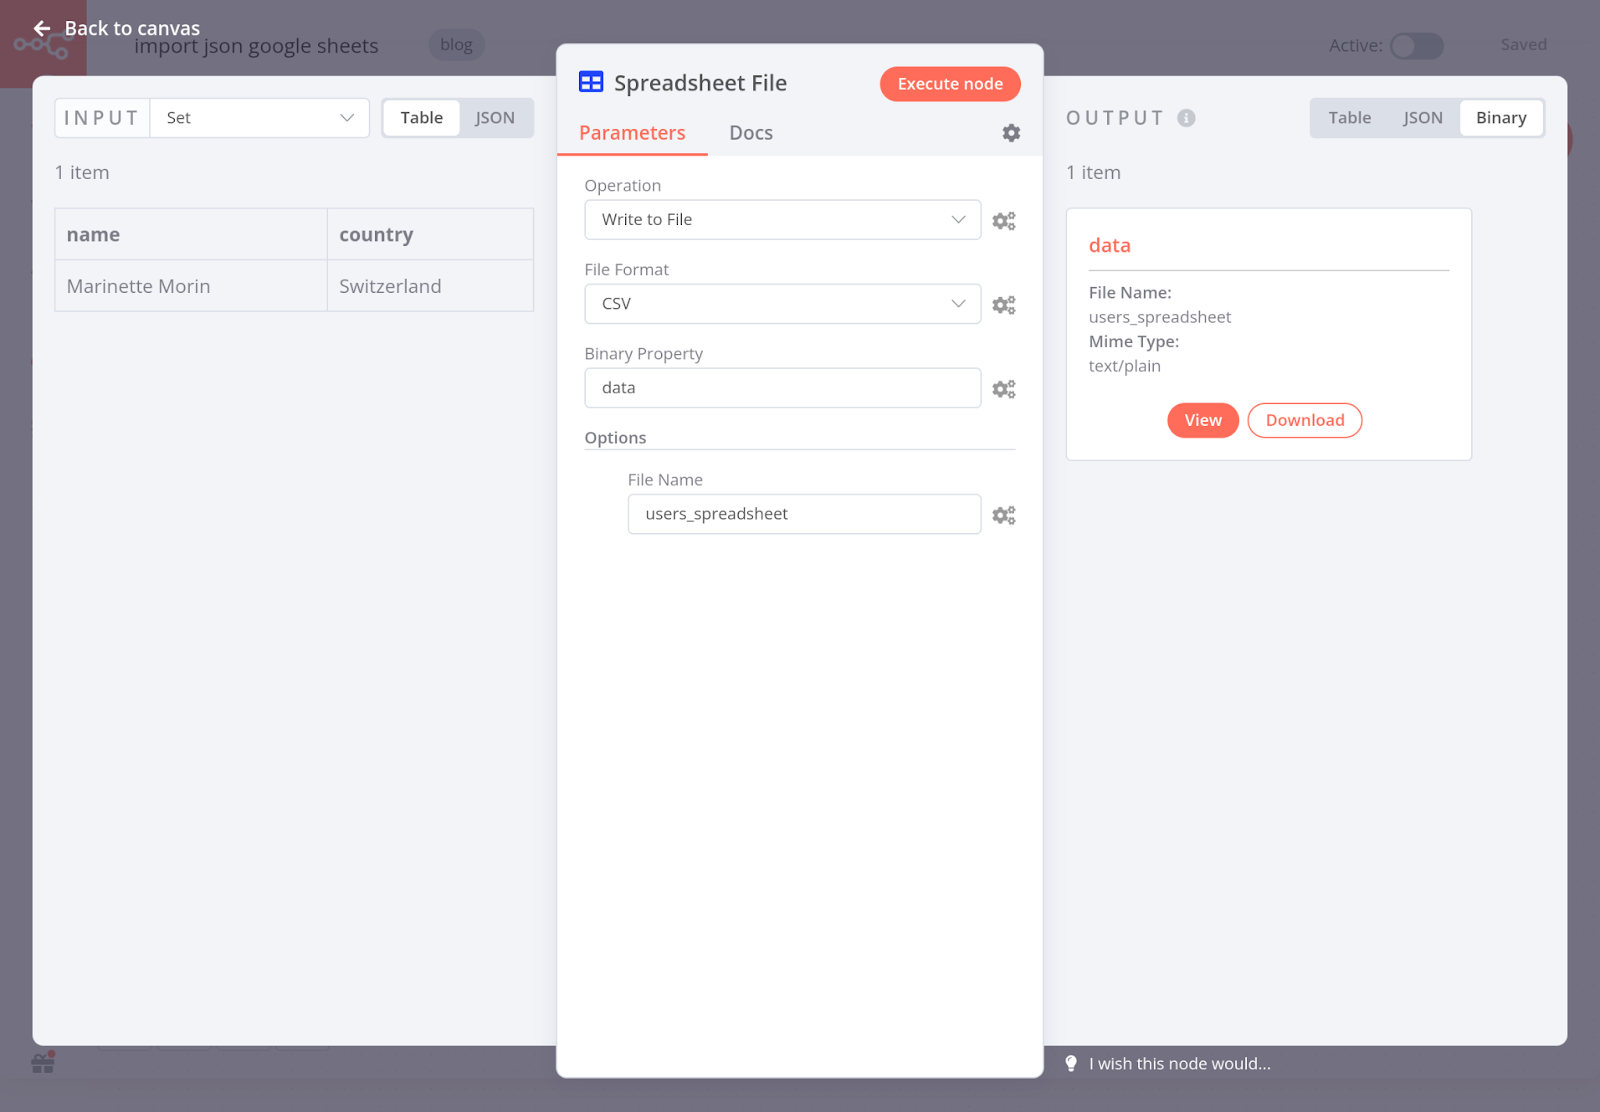Viewport: 1600px width, 1112px height.
Task: Click the View button for data
Action: pos(1202,420)
